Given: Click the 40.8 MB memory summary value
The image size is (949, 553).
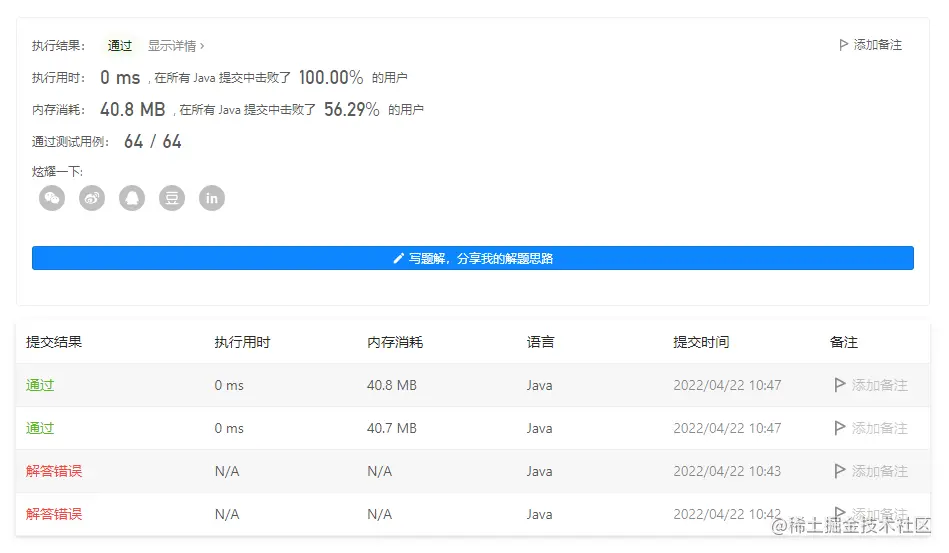Looking at the screenshot, I should click(133, 110).
